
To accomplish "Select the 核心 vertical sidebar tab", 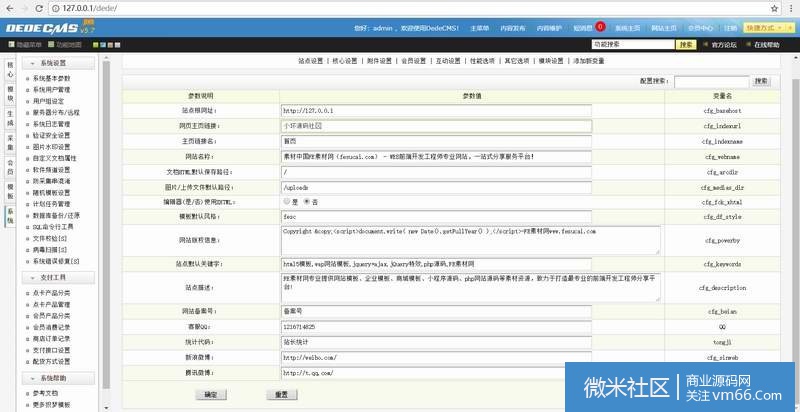I will [10, 71].
